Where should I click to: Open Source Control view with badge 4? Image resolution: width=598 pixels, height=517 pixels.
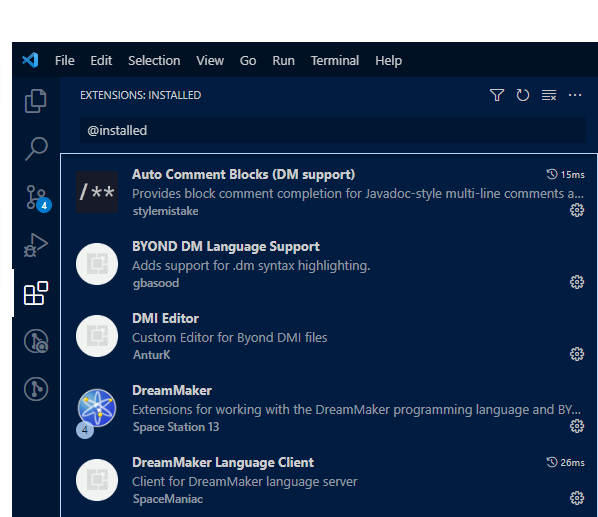click(x=38, y=197)
